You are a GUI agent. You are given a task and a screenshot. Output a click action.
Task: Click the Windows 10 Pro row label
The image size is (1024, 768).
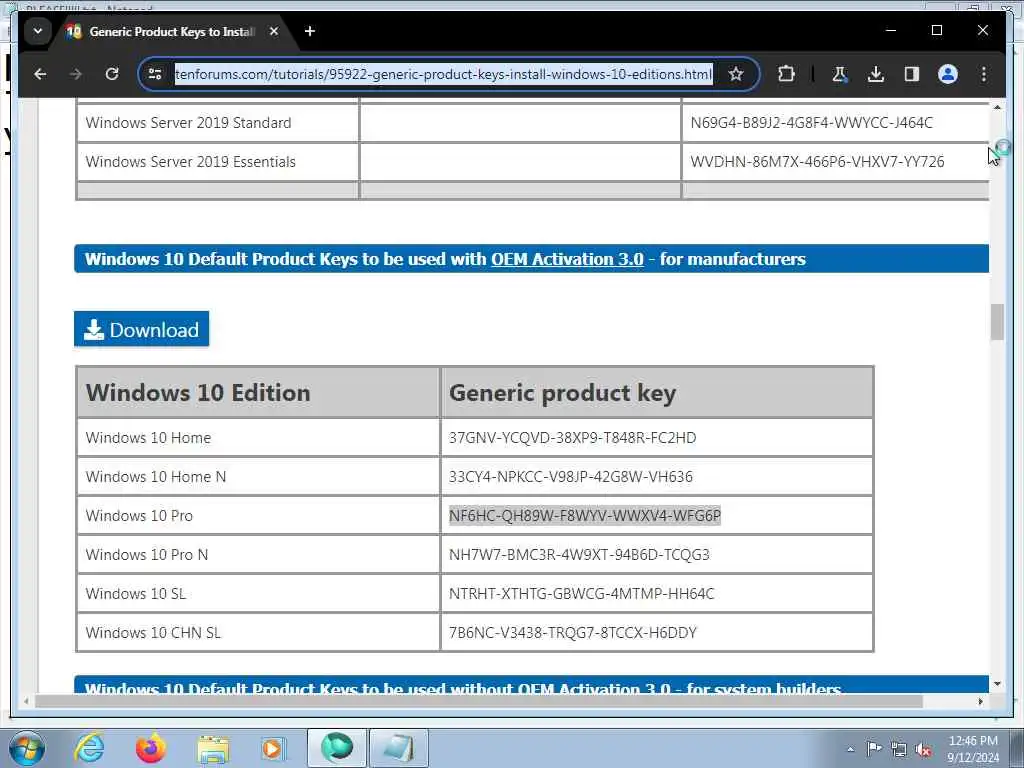pyautogui.click(x=139, y=516)
